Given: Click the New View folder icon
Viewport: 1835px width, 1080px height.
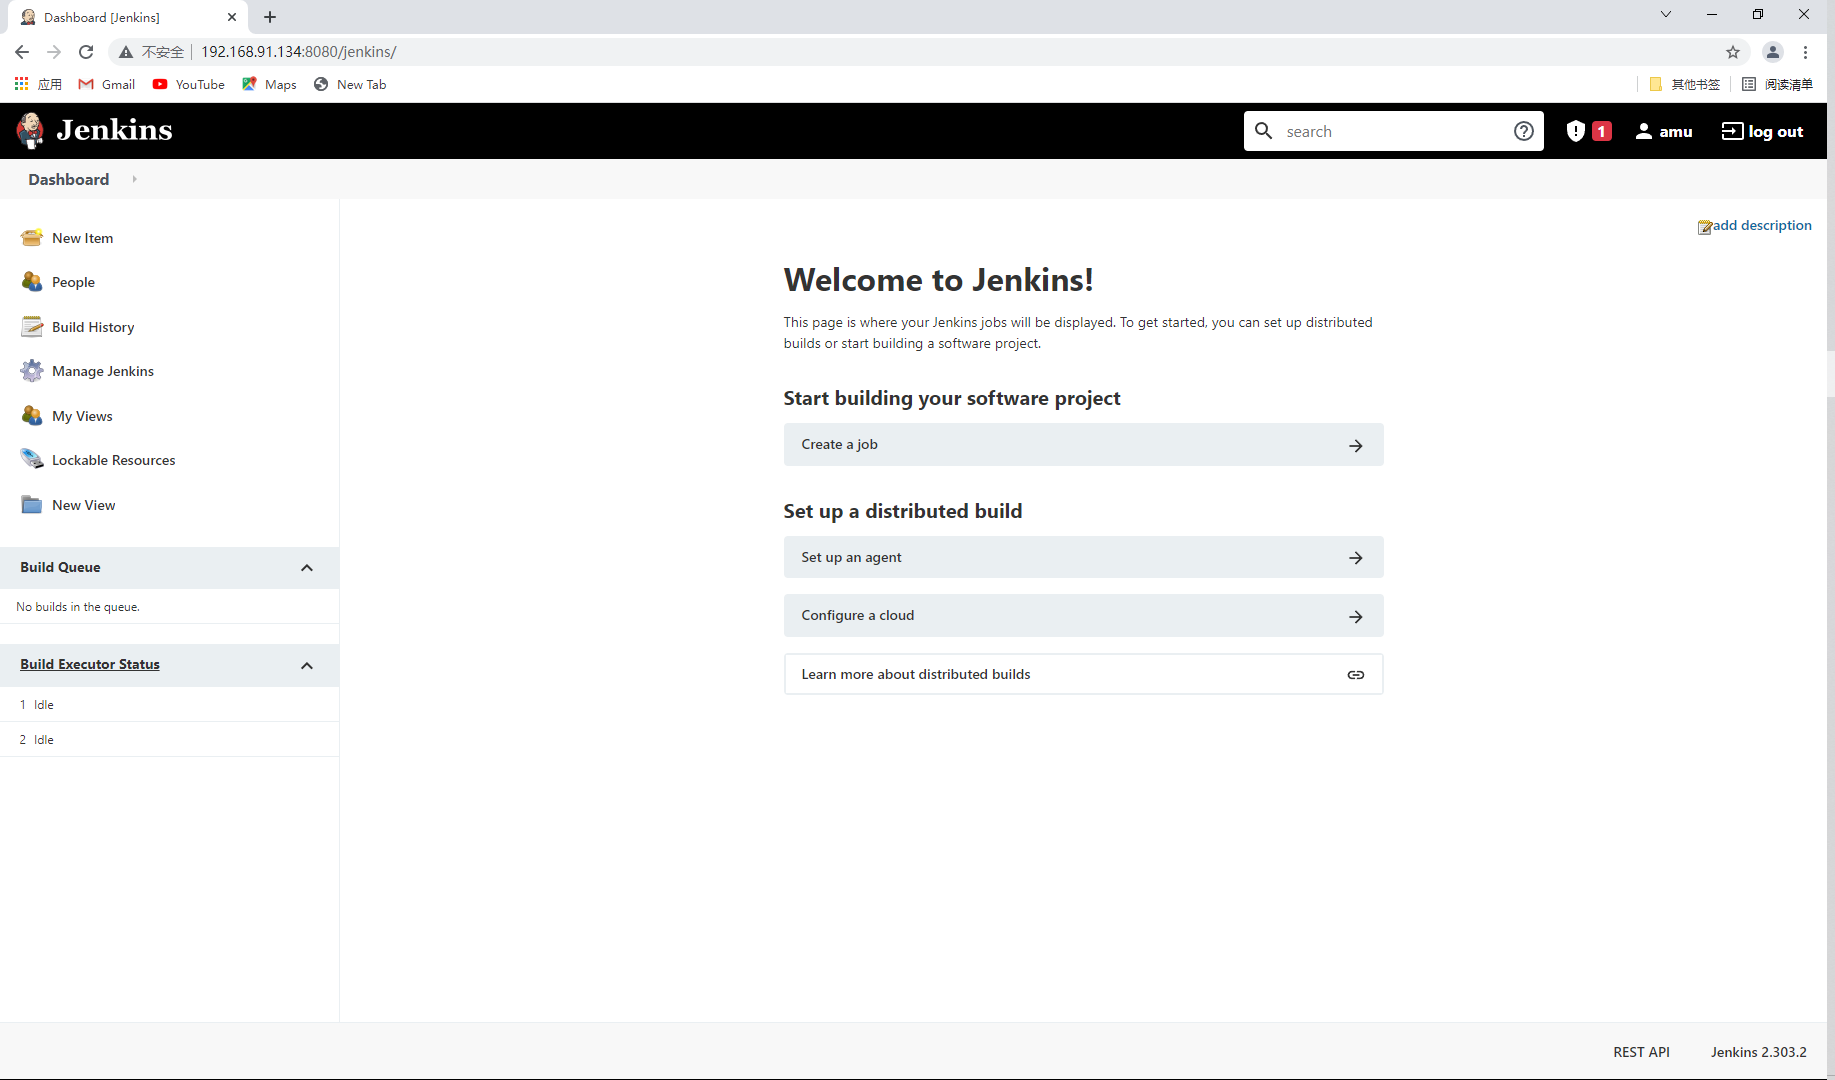Looking at the screenshot, I should click(x=32, y=505).
